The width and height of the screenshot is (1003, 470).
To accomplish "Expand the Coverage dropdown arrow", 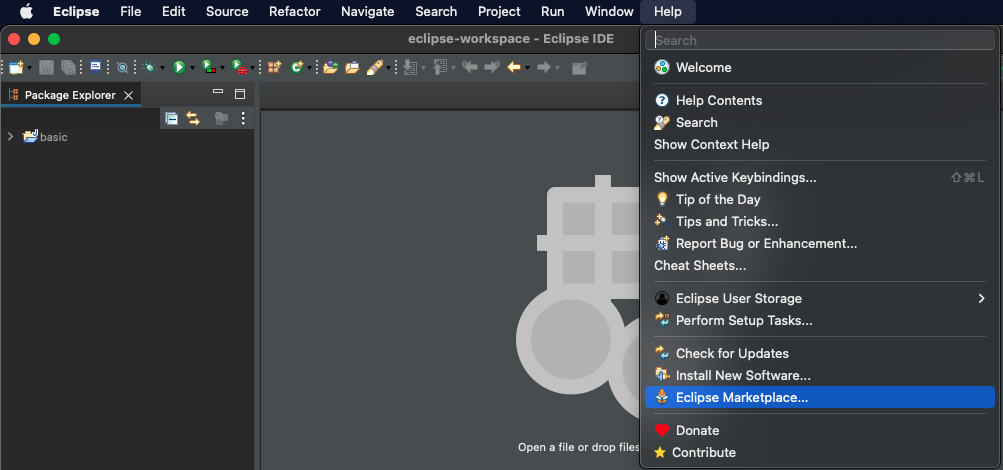I will pos(222,68).
